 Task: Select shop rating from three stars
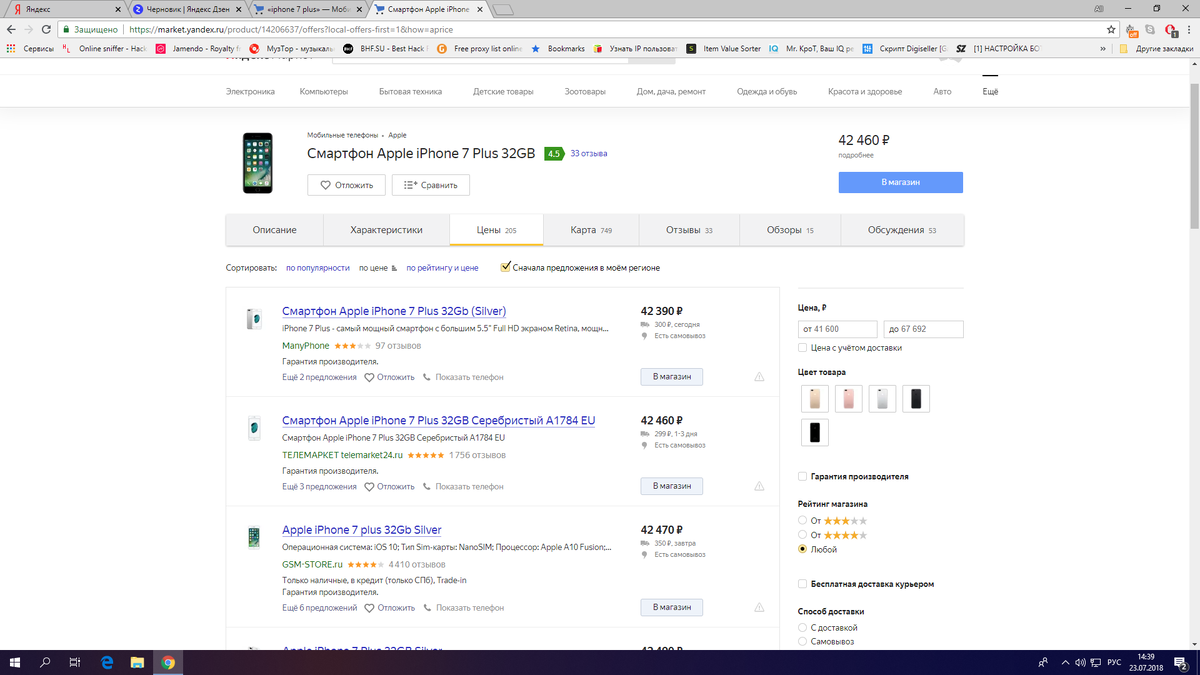pyautogui.click(x=802, y=521)
